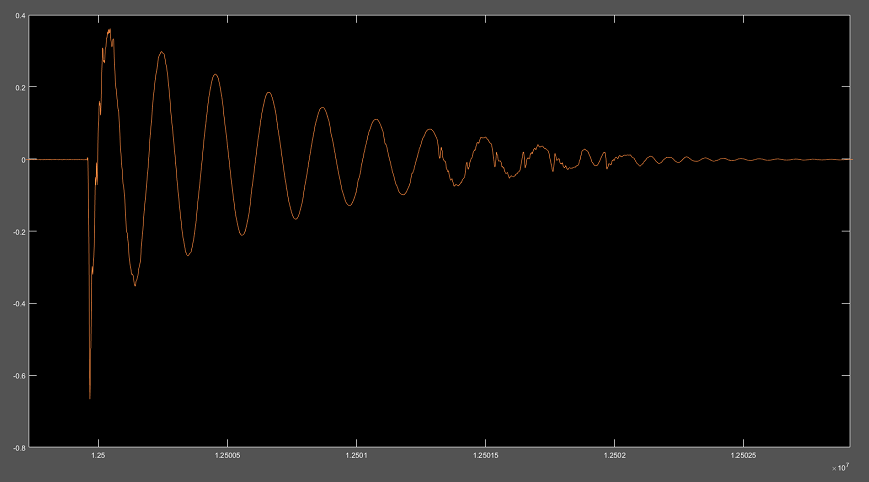Pick the x-axis tick label 1.25015
This screenshot has height=482, width=869.
485,456
